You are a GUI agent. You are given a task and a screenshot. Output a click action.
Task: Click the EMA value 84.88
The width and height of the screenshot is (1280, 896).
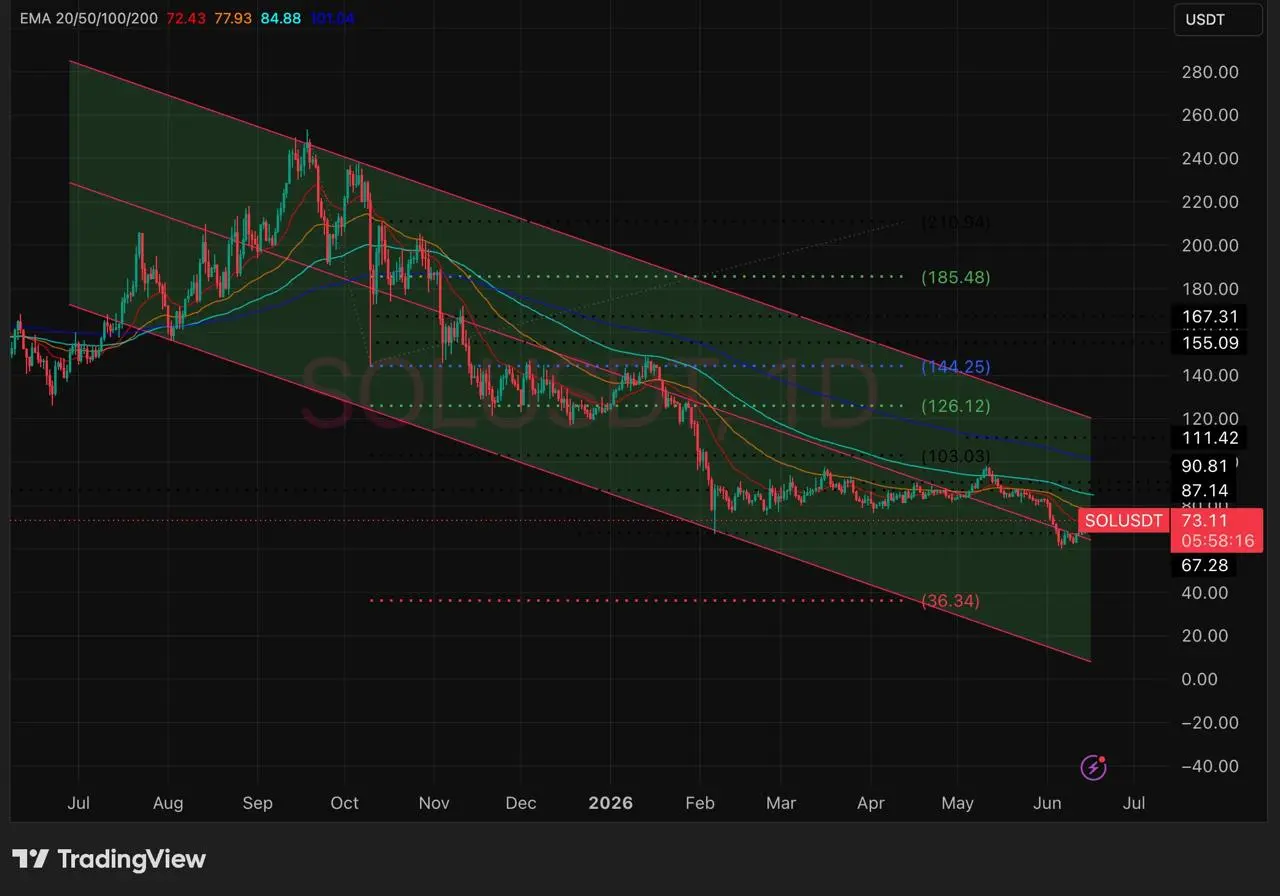click(x=281, y=18)
